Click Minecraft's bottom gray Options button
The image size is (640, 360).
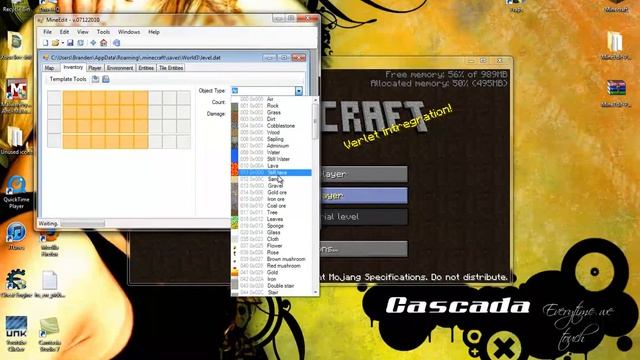pyautogui.click(x=364, y=249)
